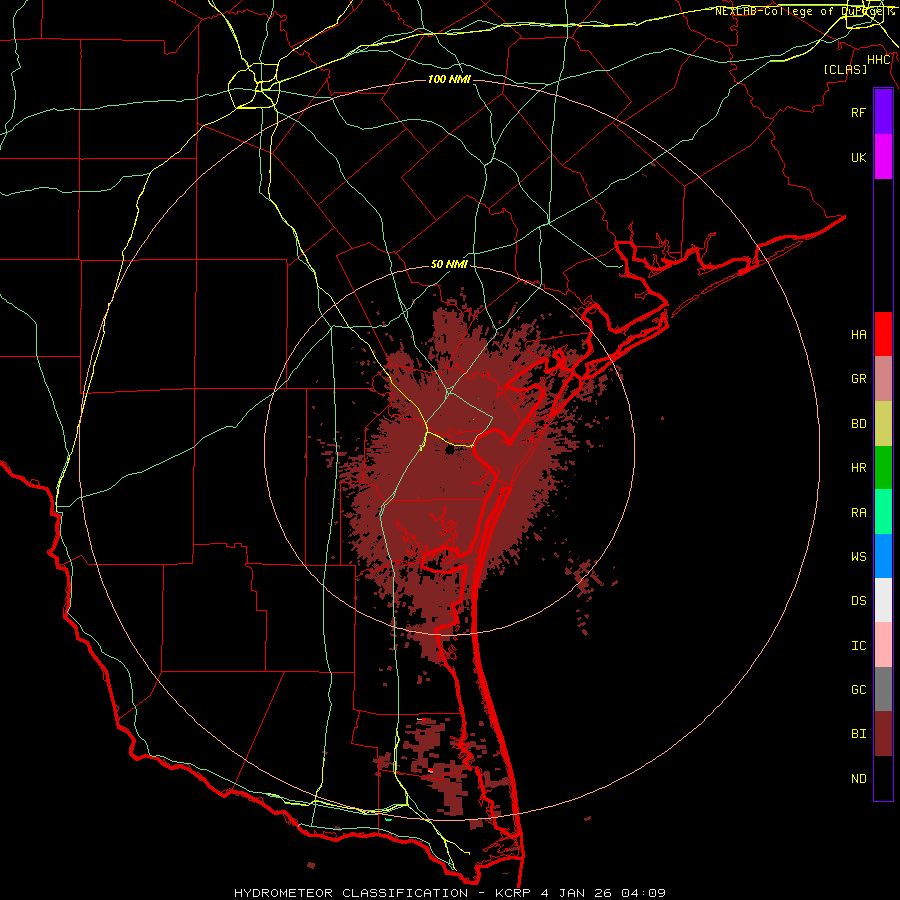
Task: Click the WS blue legend swatch
Action: tap(883, 556)
